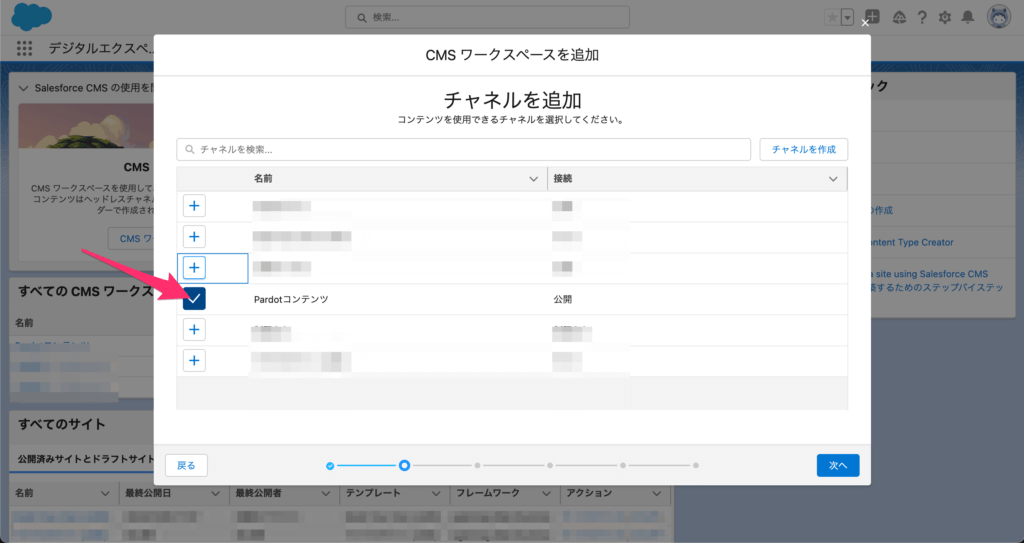This screenshot has width=1024, height=543.
Task: Open the Trailhead guidance icon
Action: [899, 18]
